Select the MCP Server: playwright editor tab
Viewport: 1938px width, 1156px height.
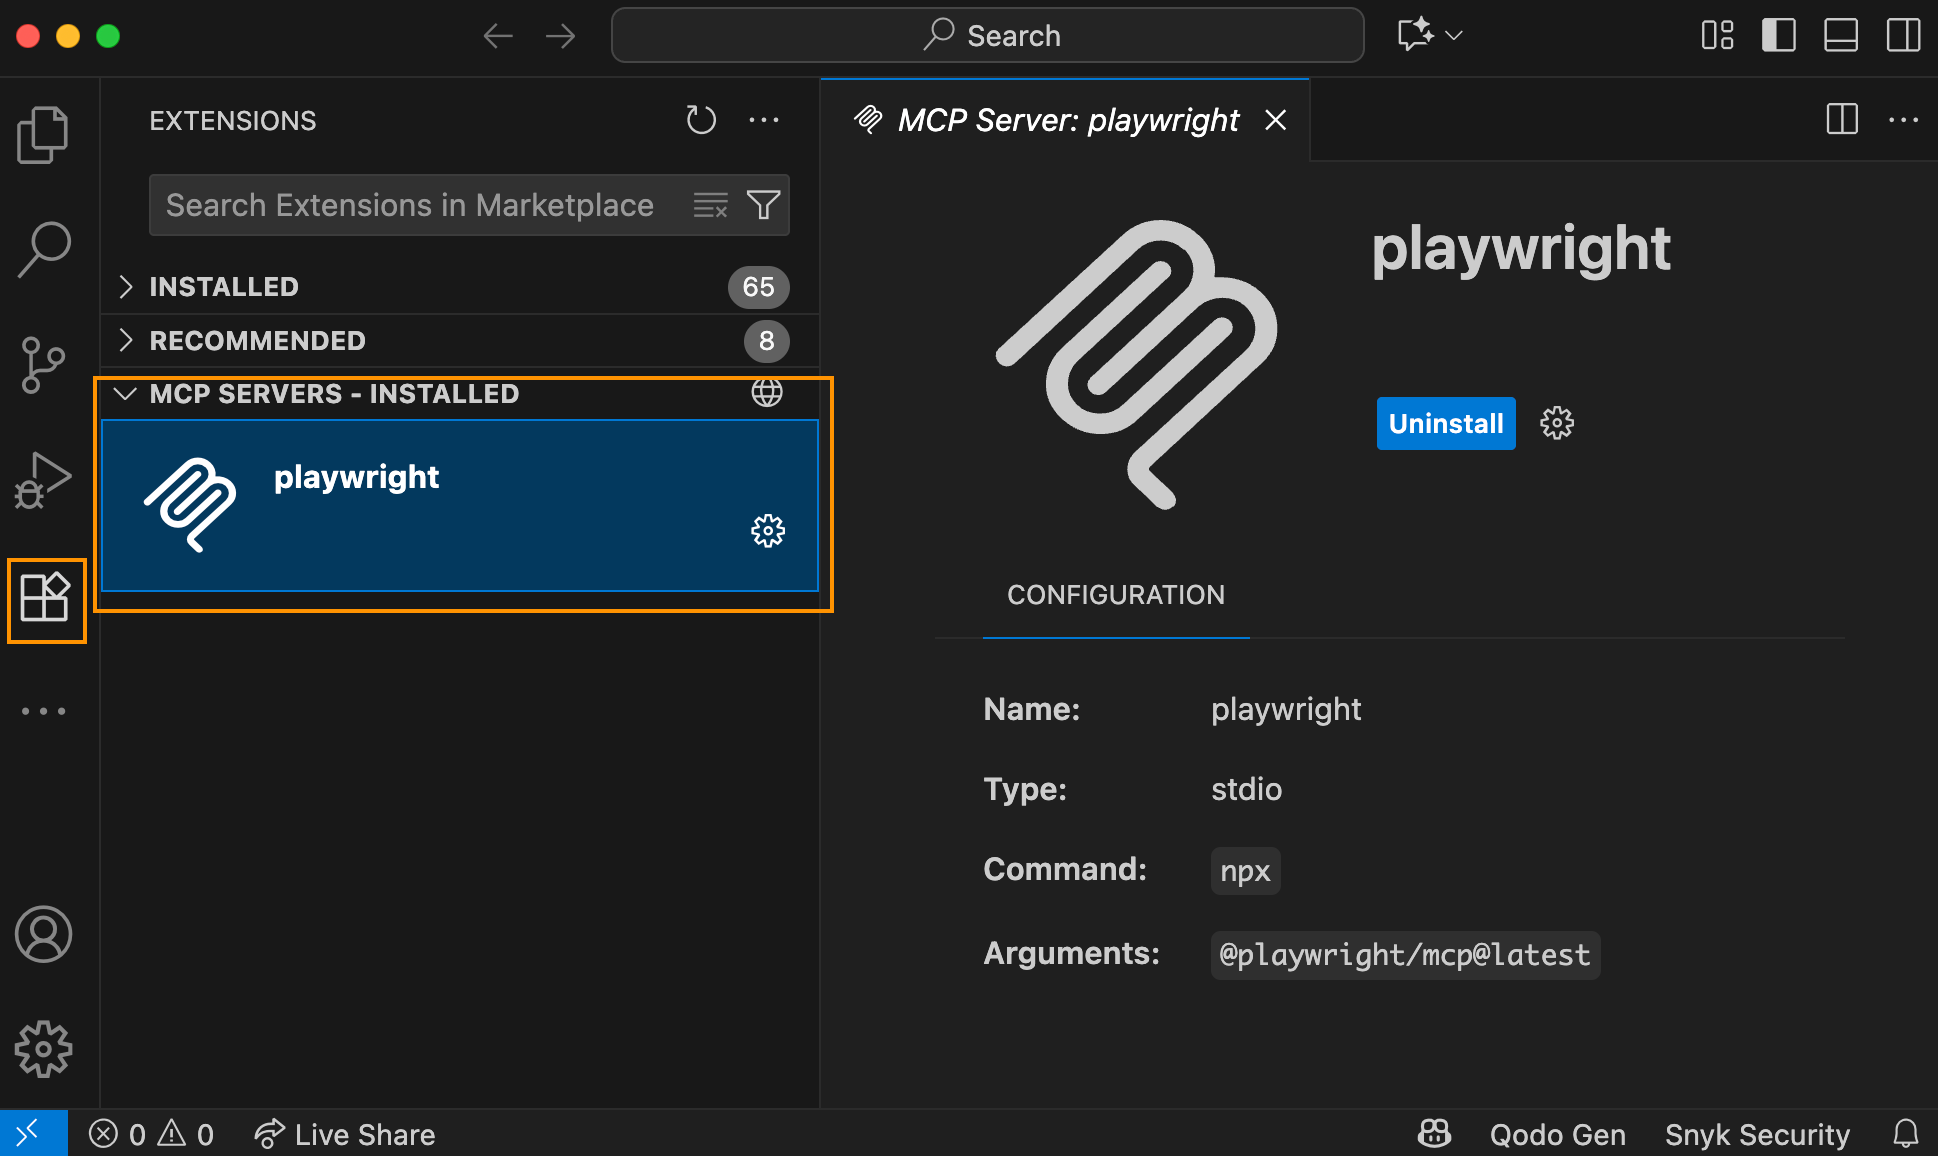coord(1067,121)
